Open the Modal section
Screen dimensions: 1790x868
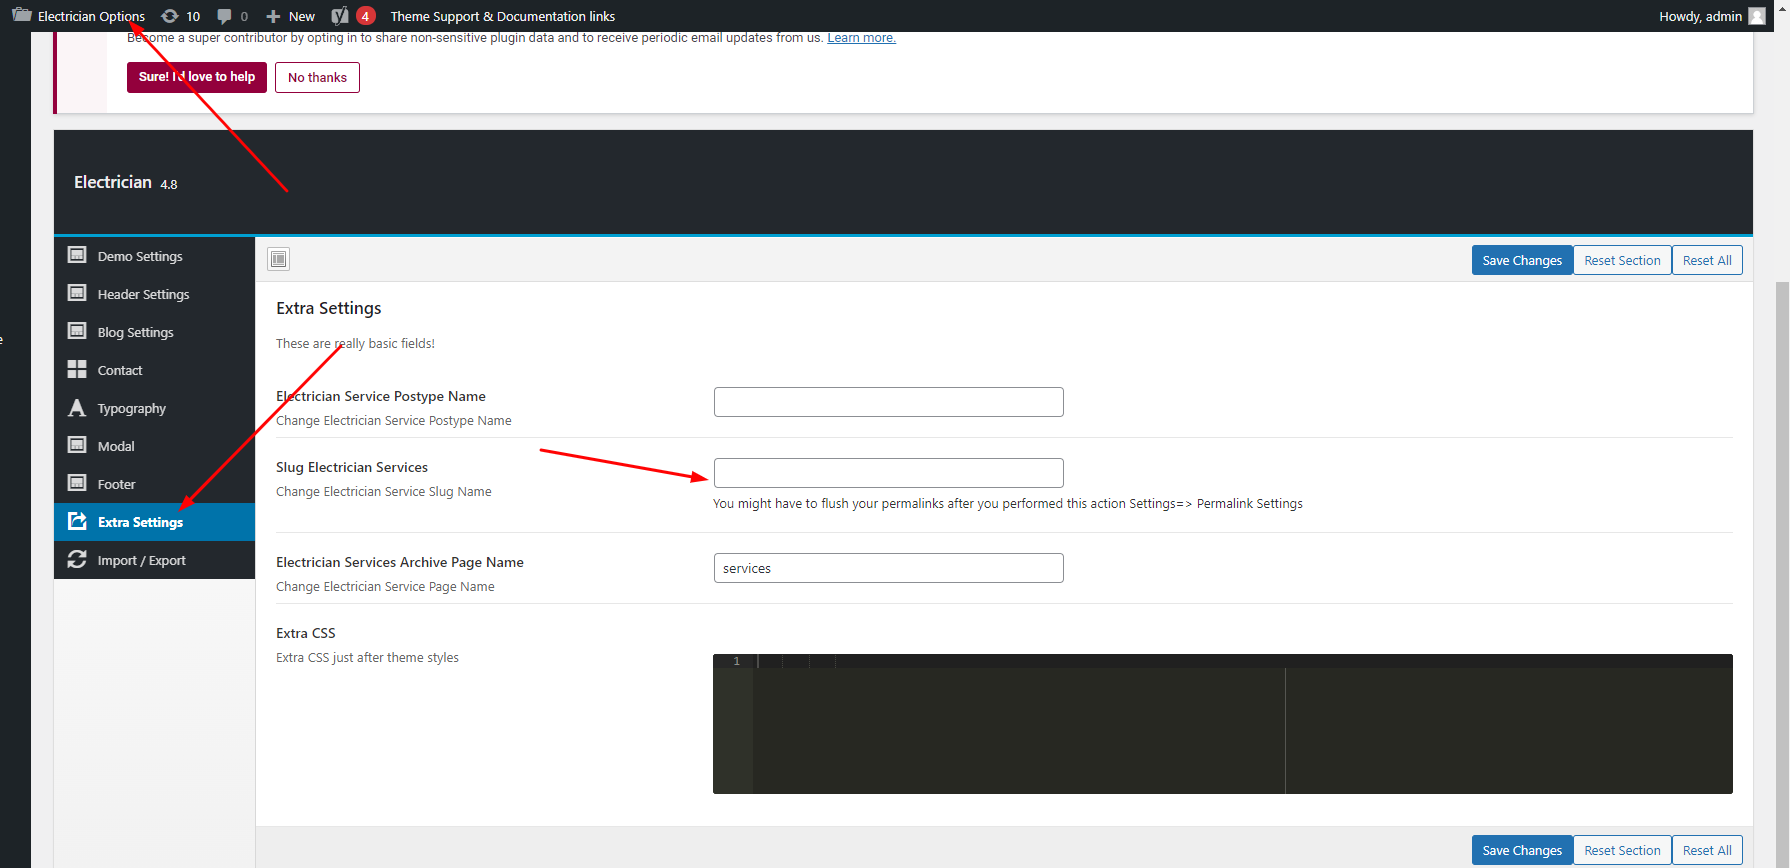coord(155,446)
